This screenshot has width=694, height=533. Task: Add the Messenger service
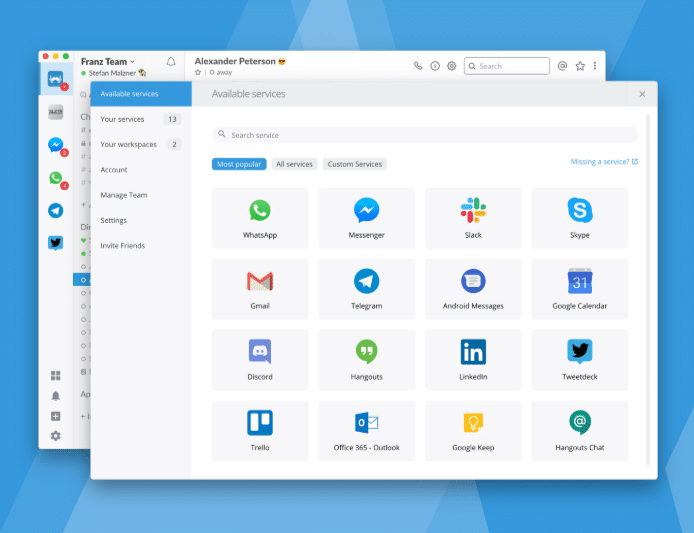(366, 218)
